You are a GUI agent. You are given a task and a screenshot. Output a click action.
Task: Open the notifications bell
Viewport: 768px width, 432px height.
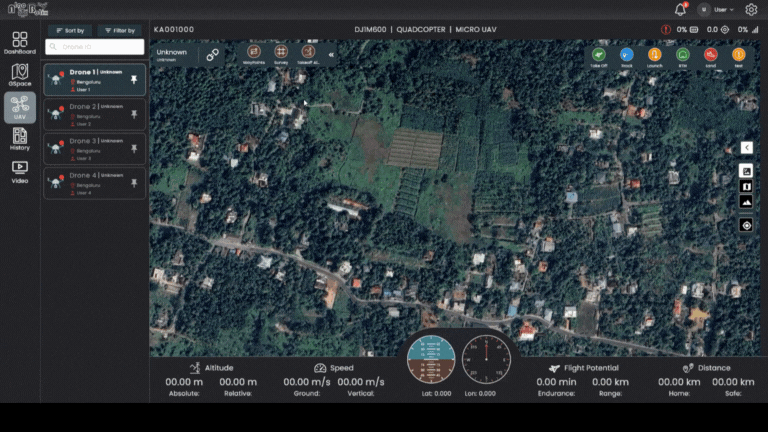[x=681, y=9]
